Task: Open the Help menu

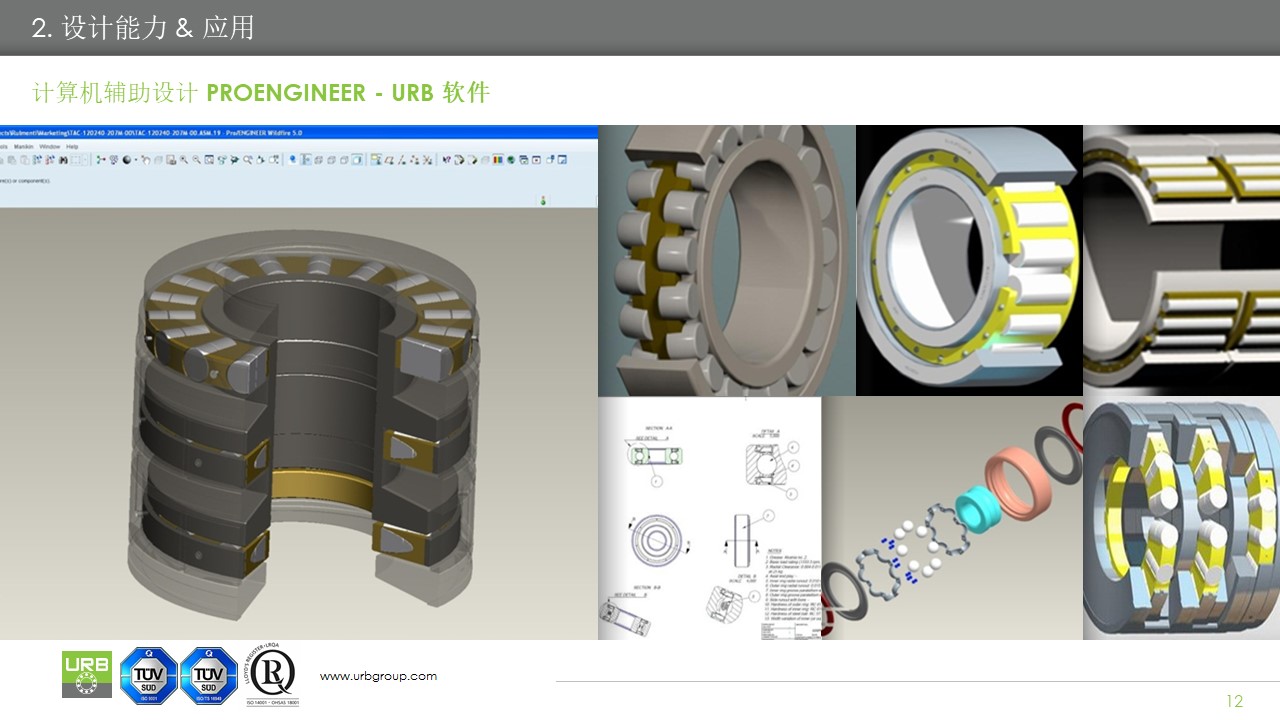Action: point(72,147)
